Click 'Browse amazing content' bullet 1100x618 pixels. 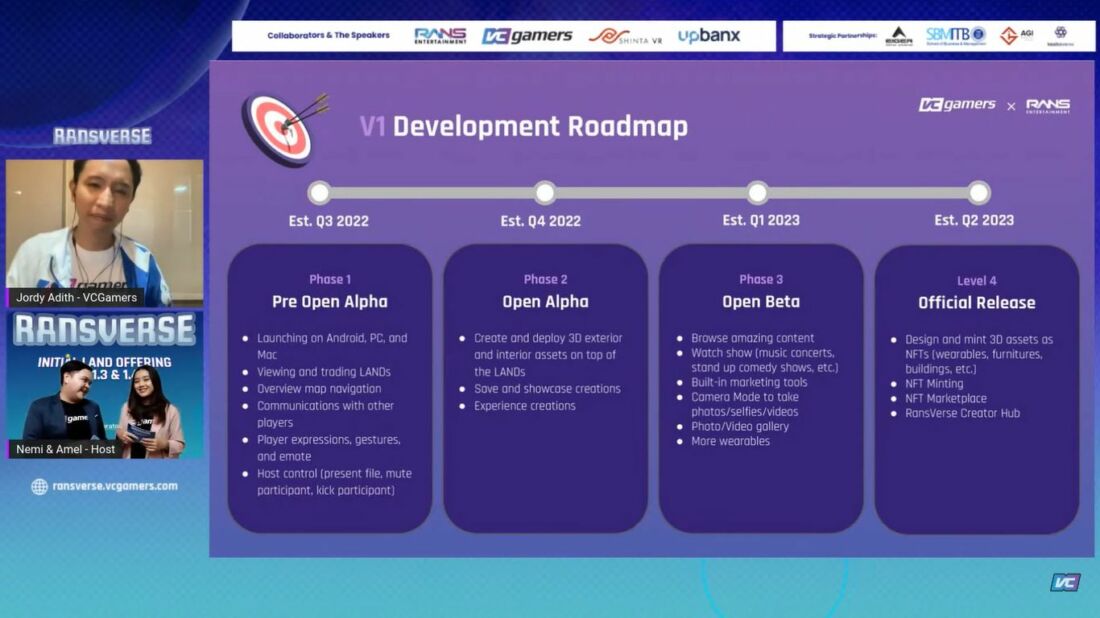(x=753, y=338)
